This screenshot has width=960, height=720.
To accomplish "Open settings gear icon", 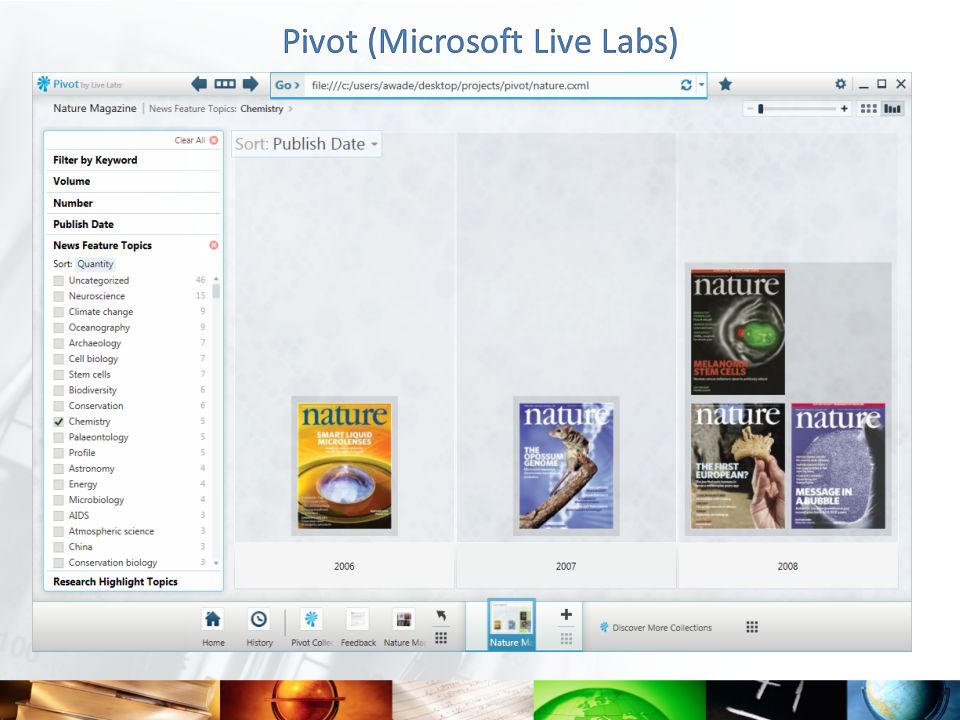I will click(x=841, y=84).
